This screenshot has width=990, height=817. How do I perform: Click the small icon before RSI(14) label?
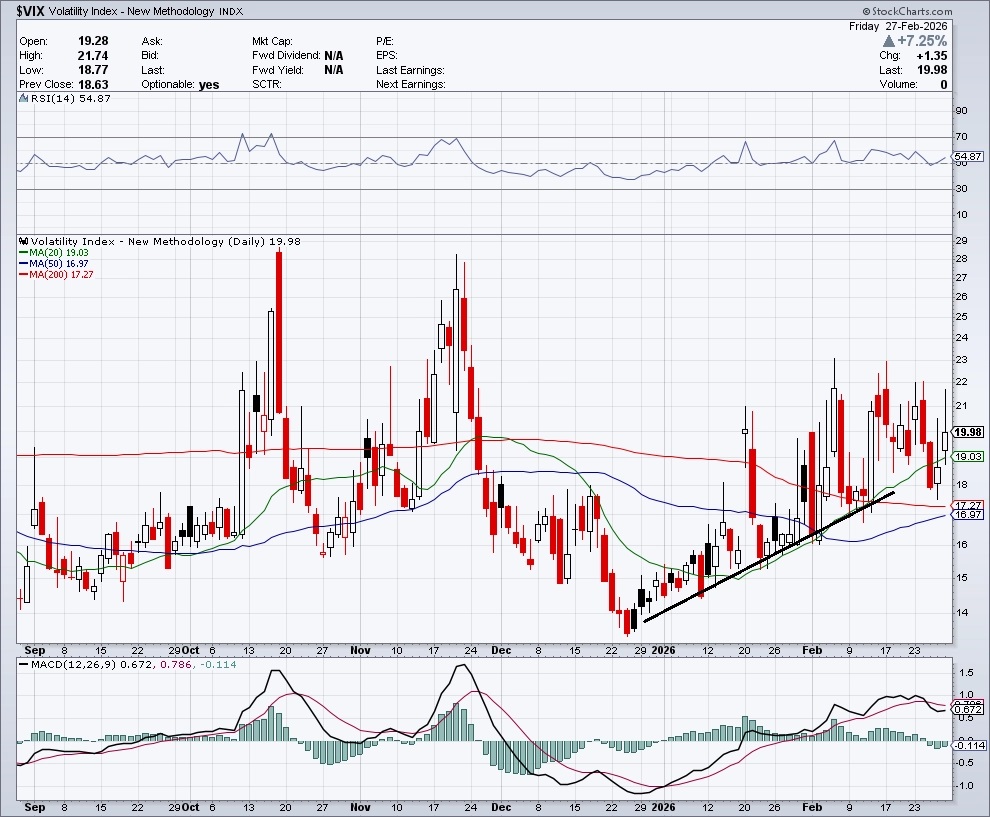pos(22,98)
